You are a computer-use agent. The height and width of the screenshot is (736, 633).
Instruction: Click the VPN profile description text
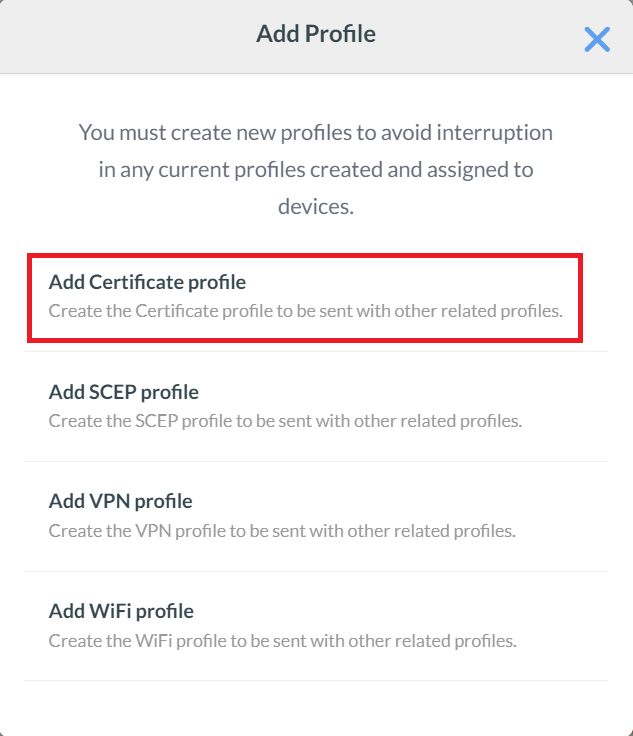[282, 530]
